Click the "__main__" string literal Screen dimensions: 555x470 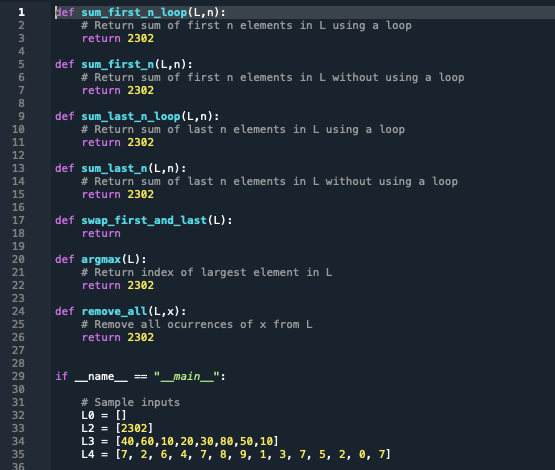(x=187, y=376)
